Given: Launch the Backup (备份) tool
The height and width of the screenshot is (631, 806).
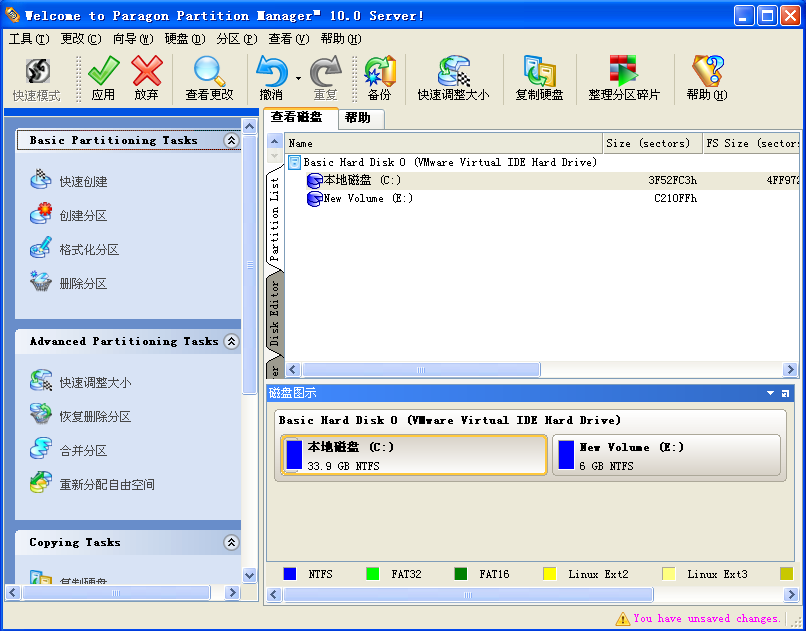Looking at the screenshot, I should (379, 71).
